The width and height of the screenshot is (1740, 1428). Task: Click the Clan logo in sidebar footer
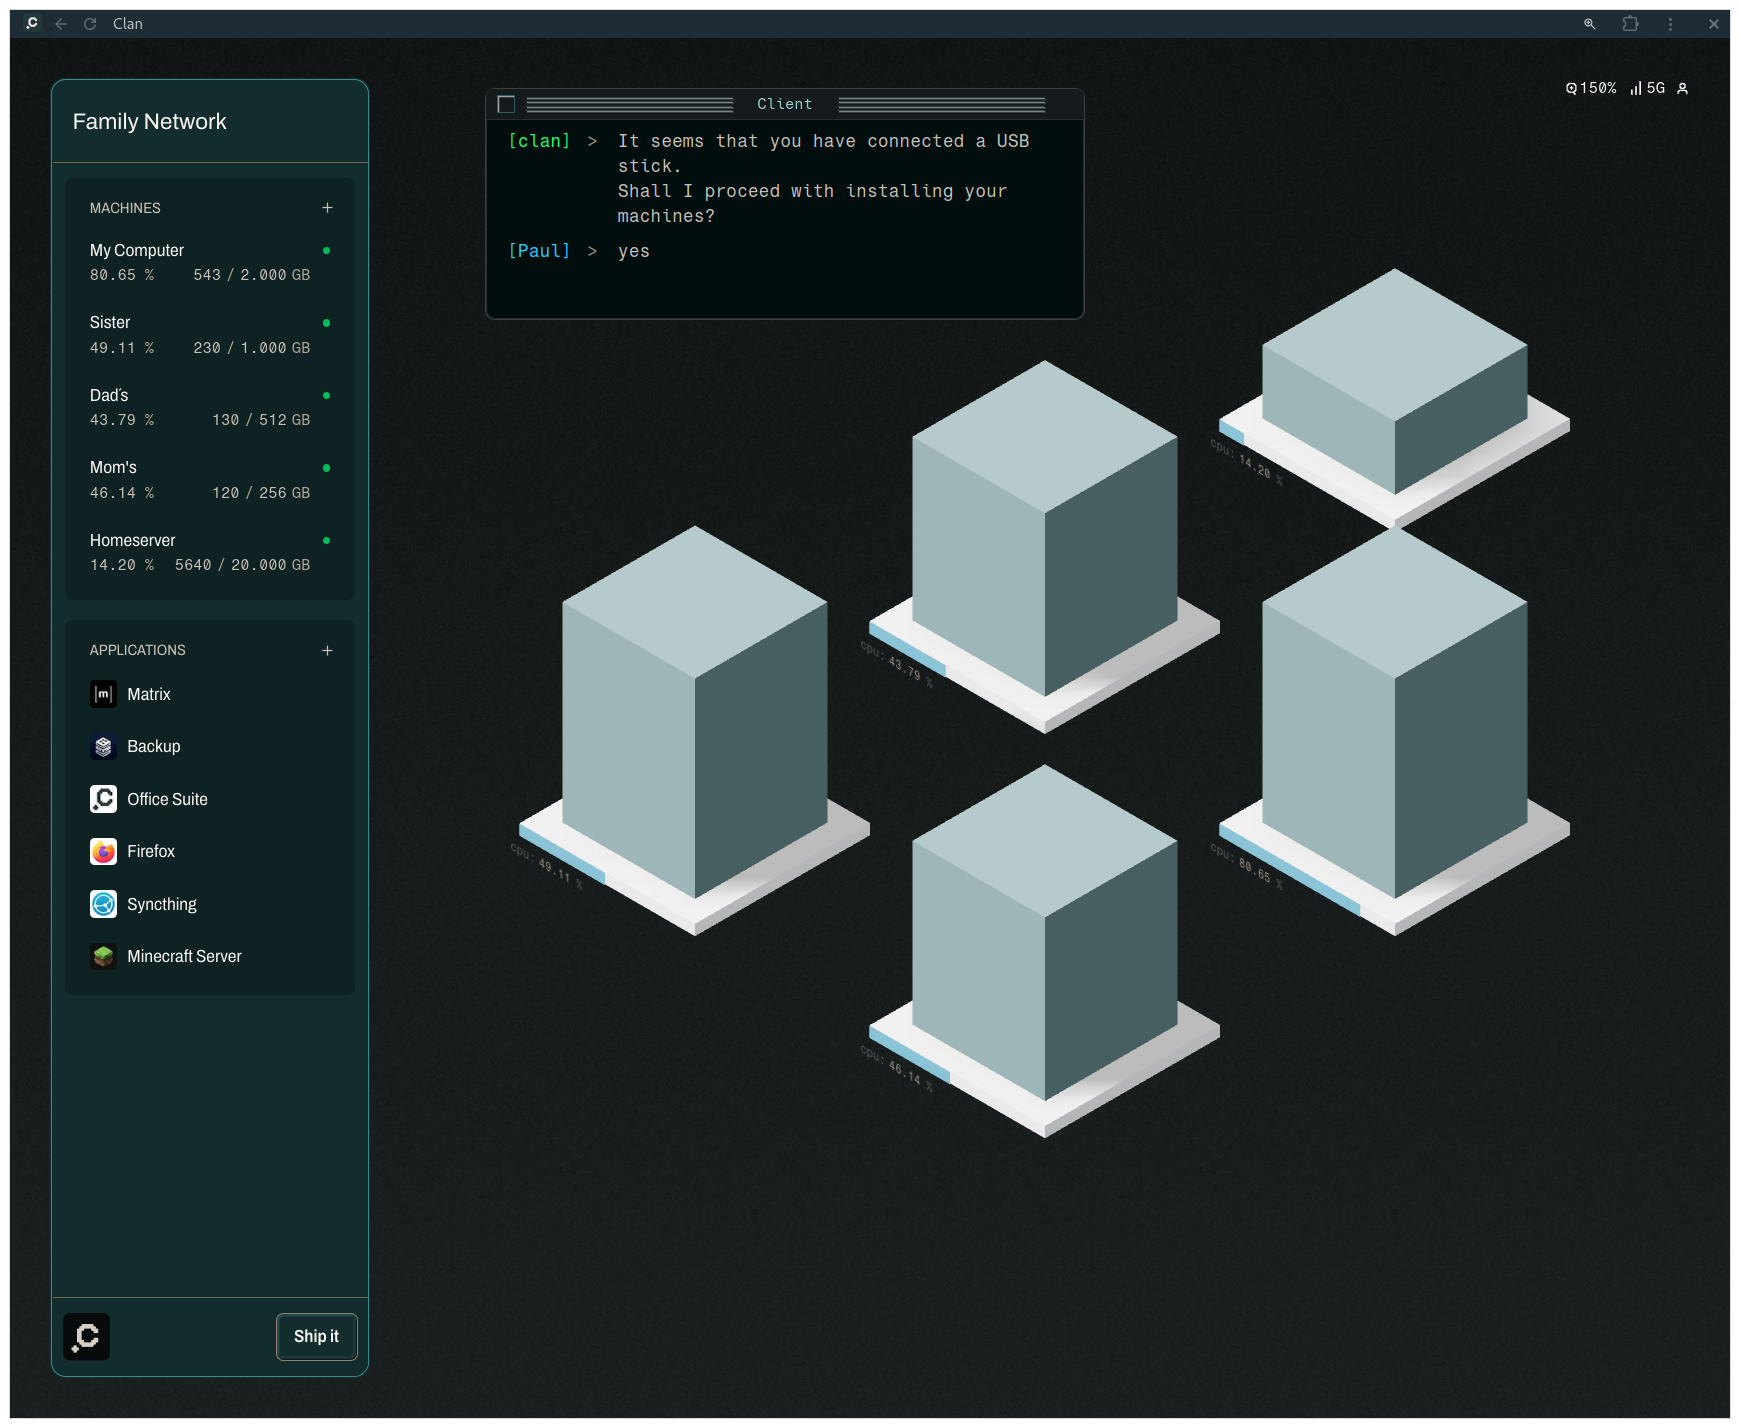(87, 1337)
